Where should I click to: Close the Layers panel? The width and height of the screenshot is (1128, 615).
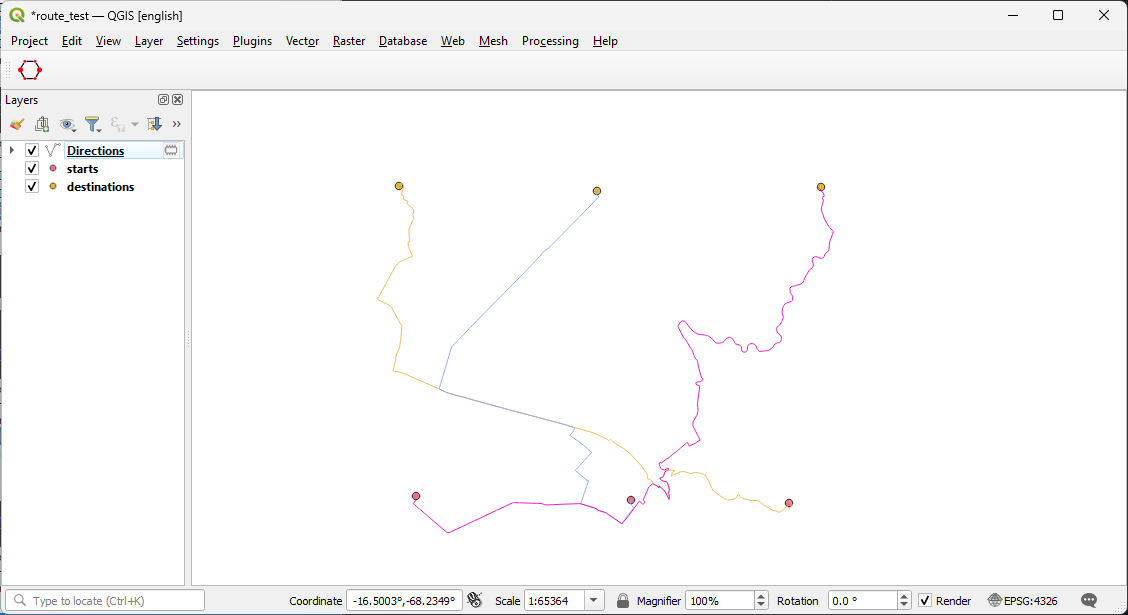tap(178, 100)
